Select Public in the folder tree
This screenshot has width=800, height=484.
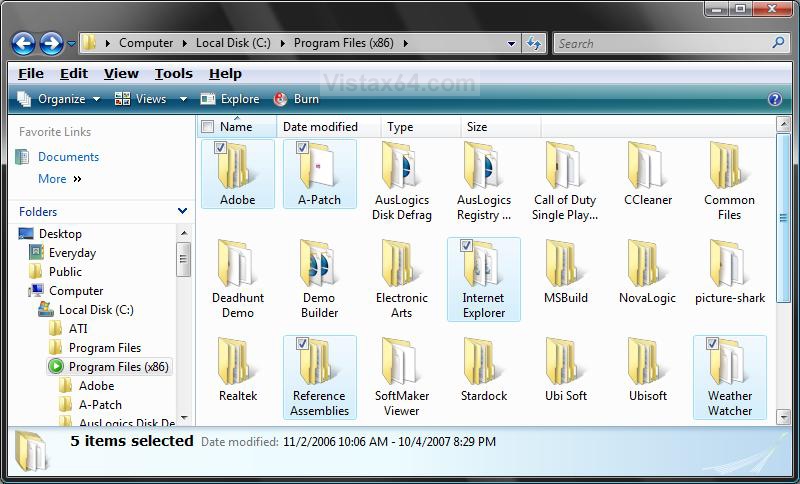pos(65,271)
